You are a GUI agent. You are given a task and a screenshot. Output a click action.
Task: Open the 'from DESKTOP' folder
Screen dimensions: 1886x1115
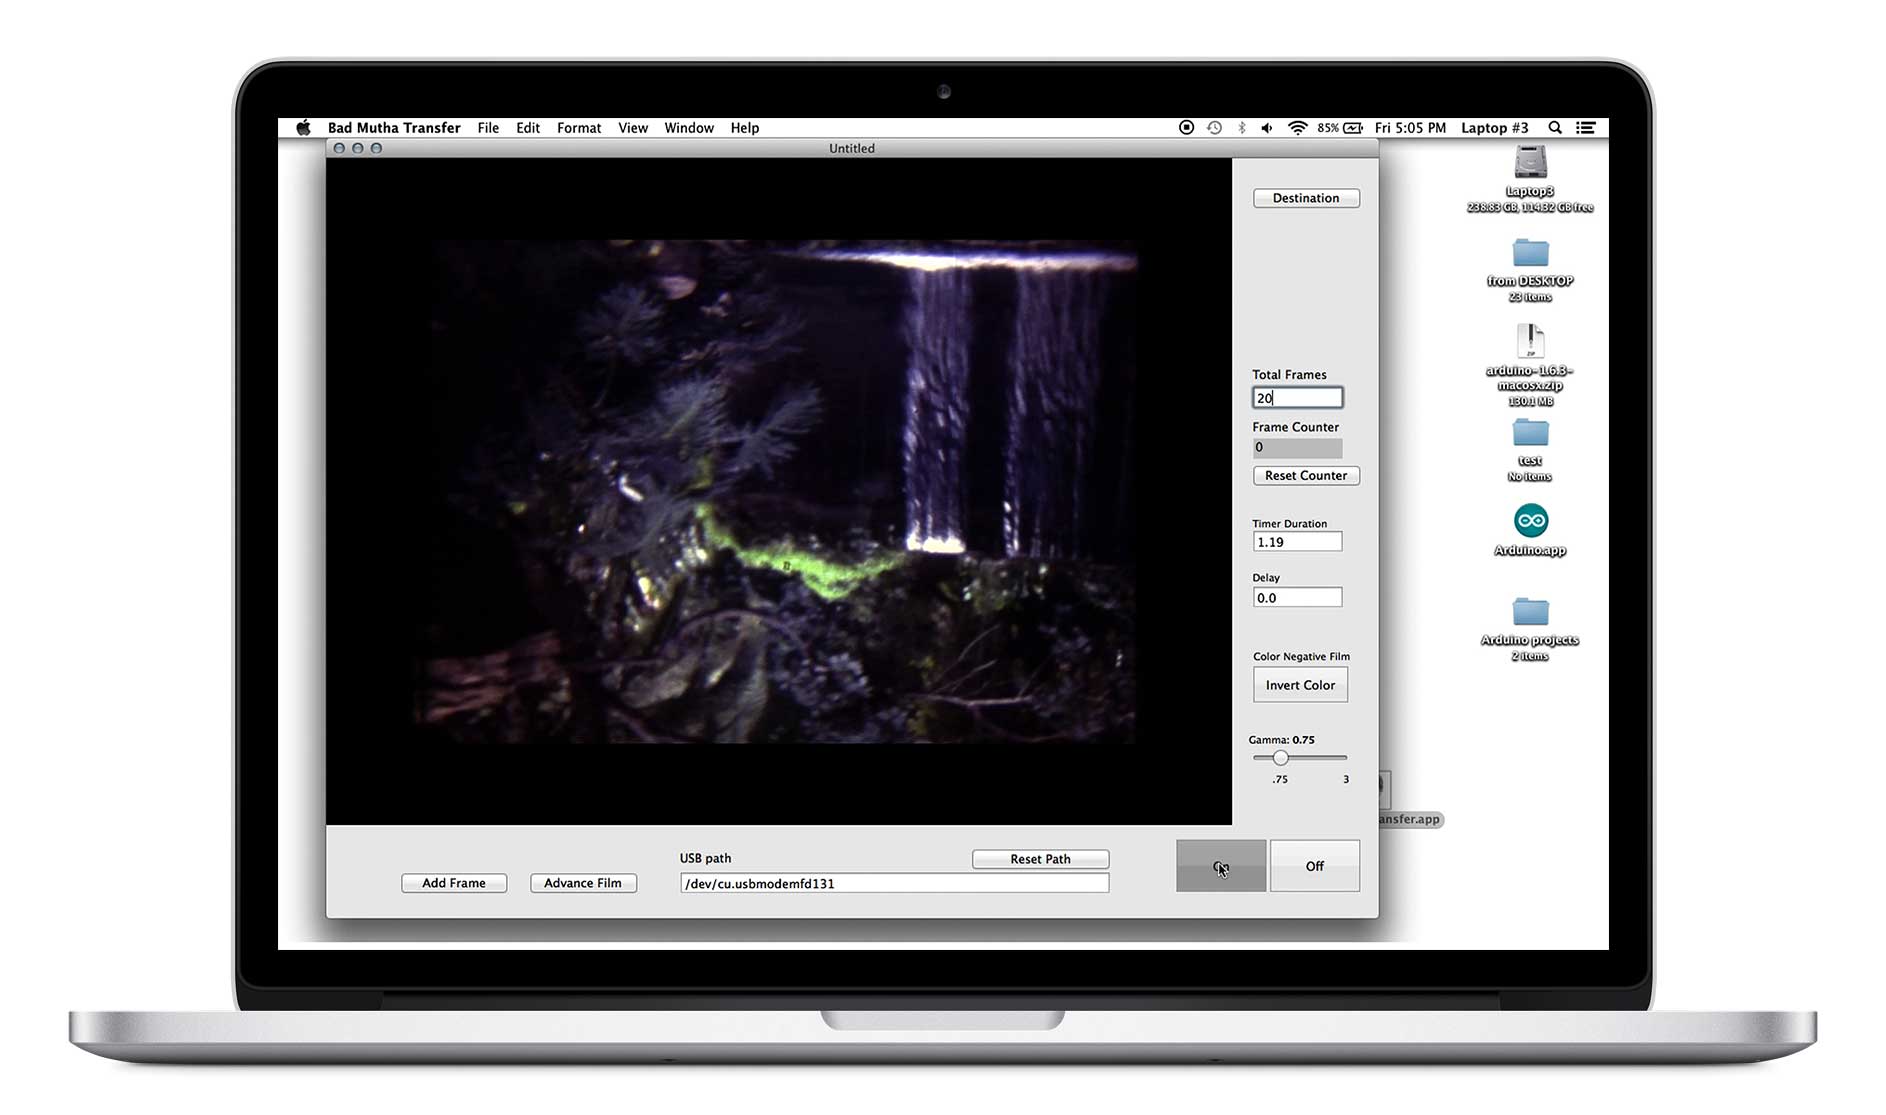click(1529, 255)
